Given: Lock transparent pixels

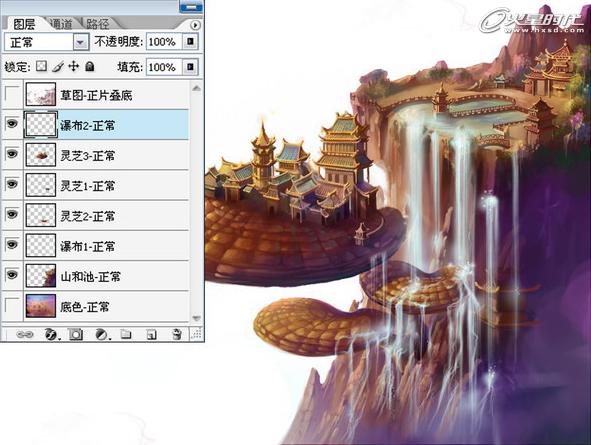Looking at the screenshot, I should pos(41,67).
